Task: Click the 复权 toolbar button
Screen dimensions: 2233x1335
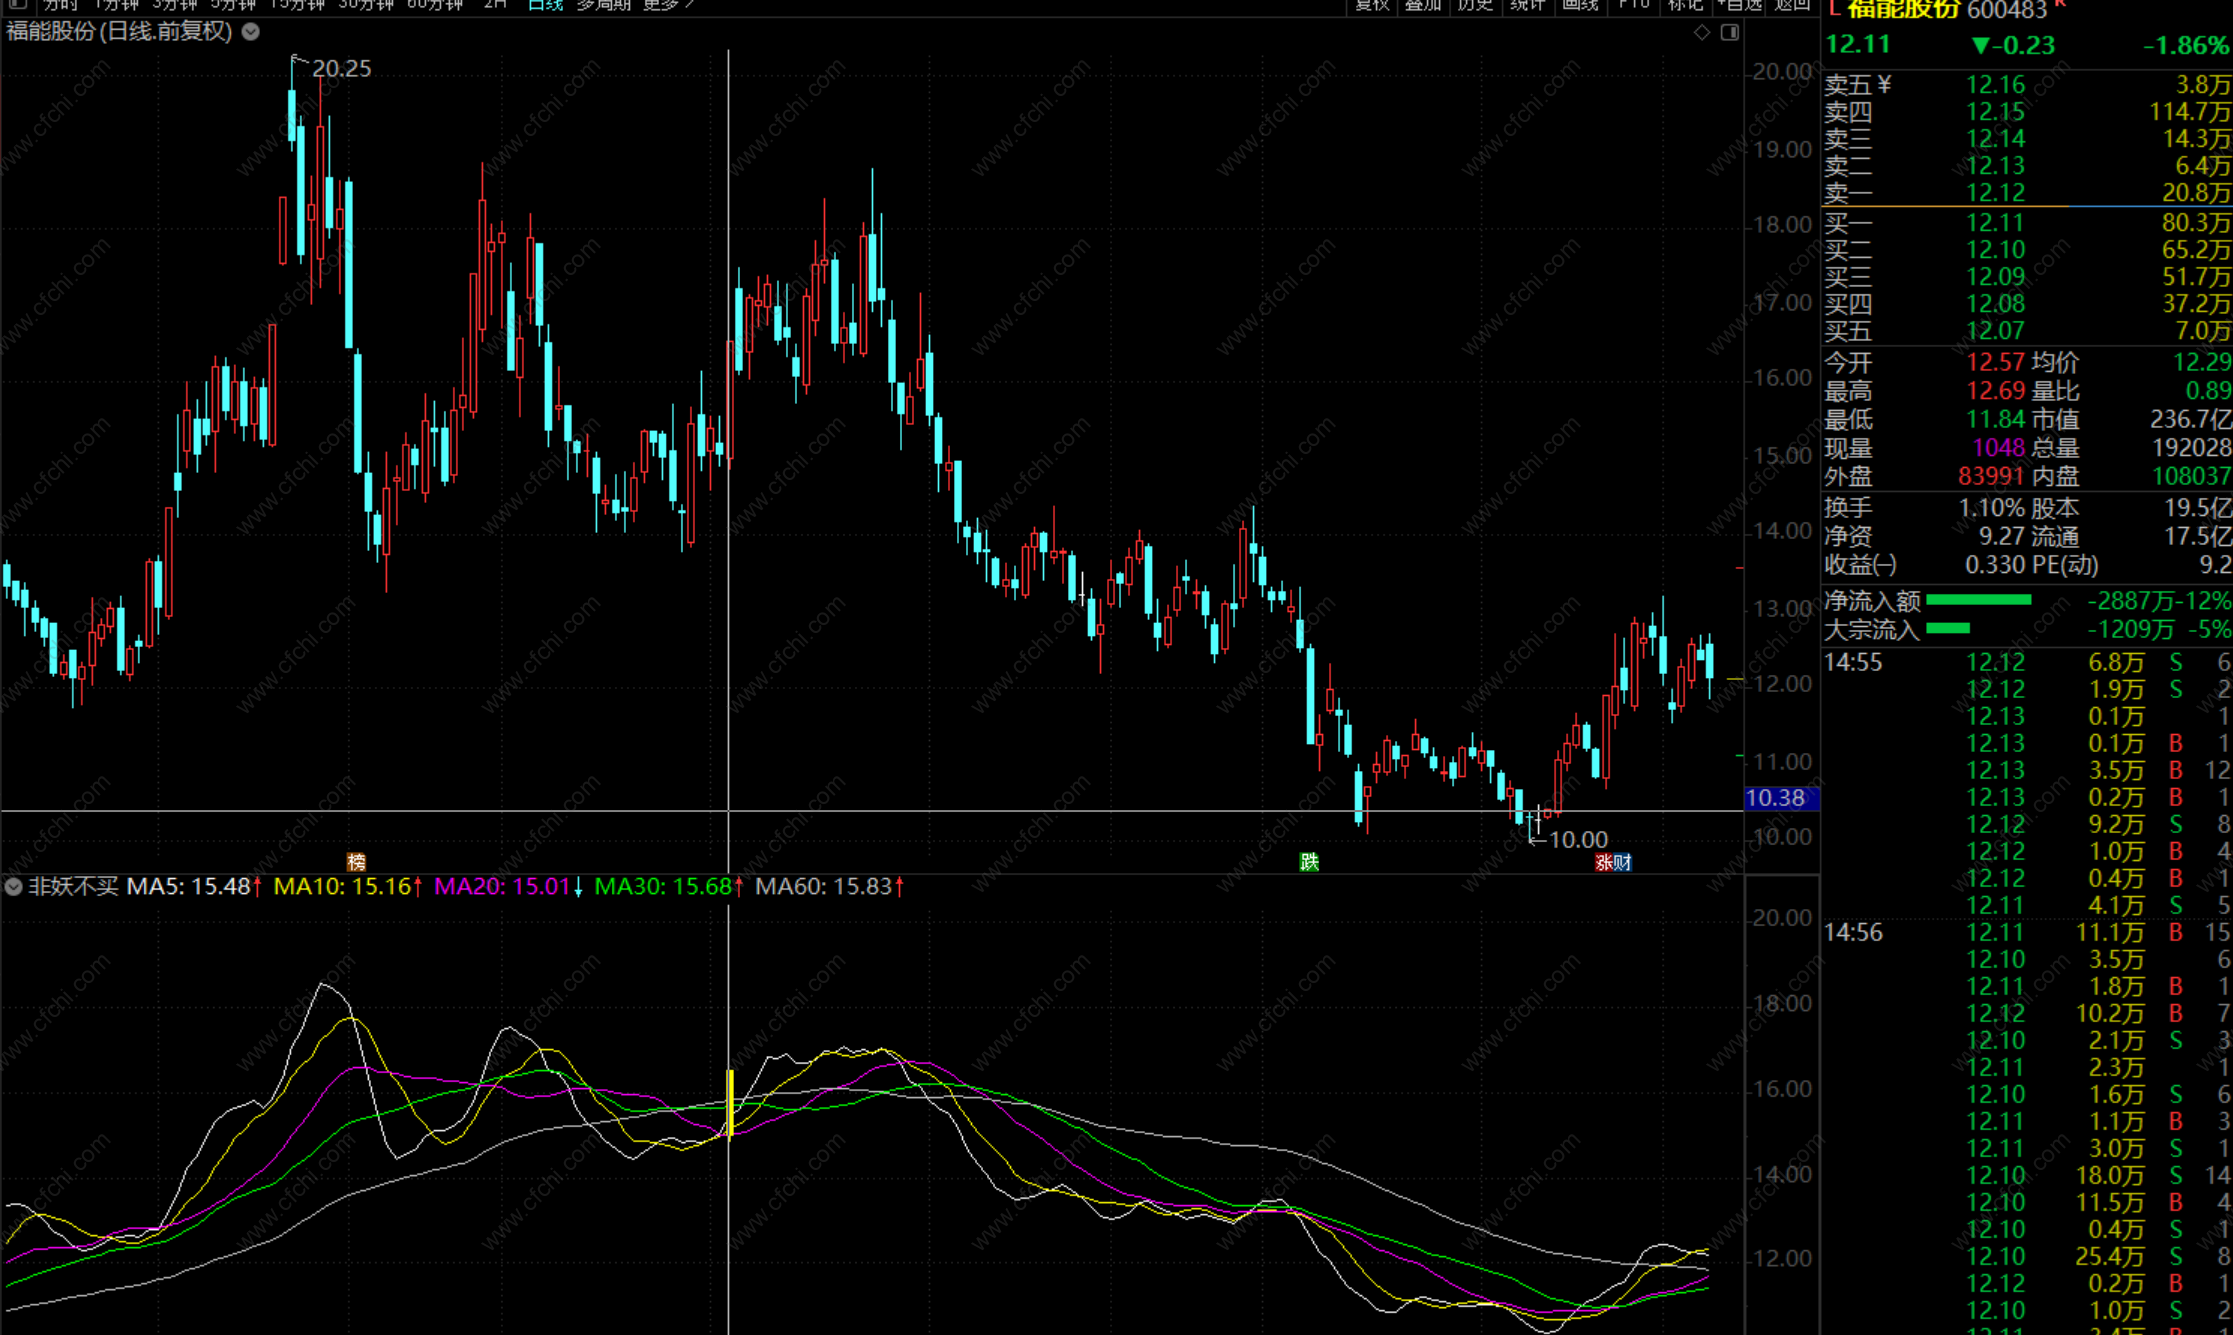Action: coord(1372,5)
